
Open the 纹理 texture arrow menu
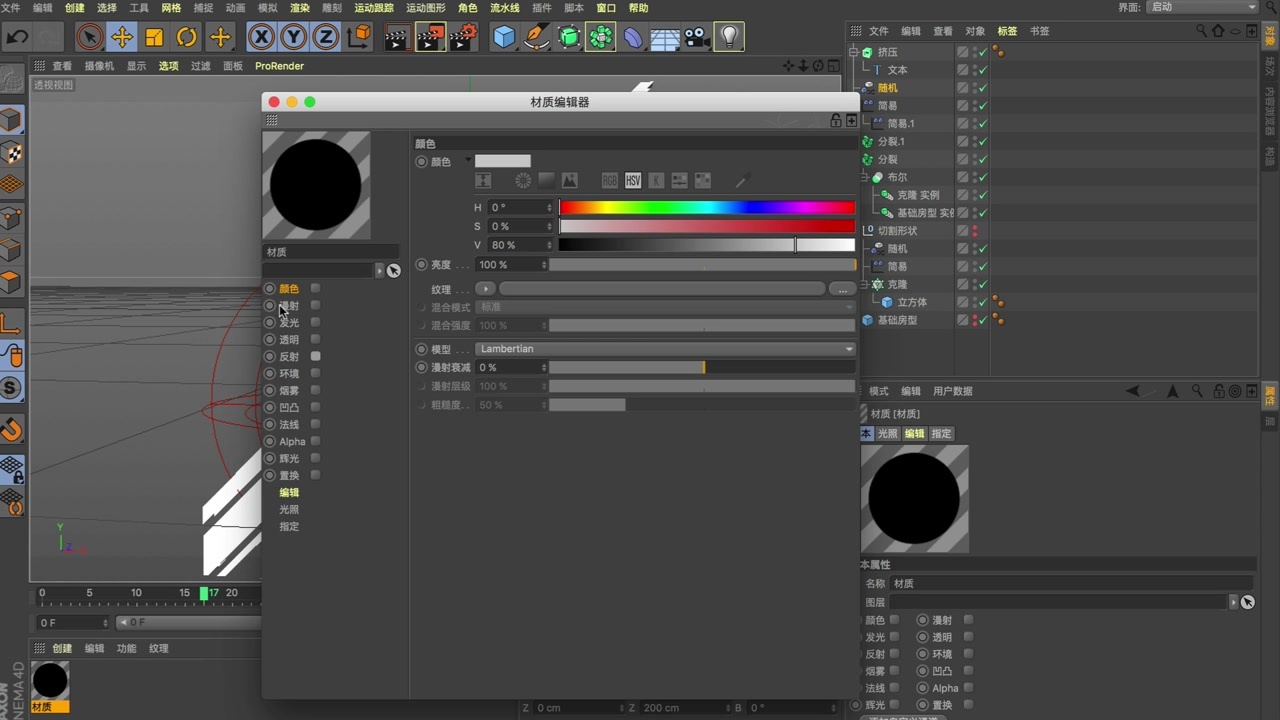point(485,289)
